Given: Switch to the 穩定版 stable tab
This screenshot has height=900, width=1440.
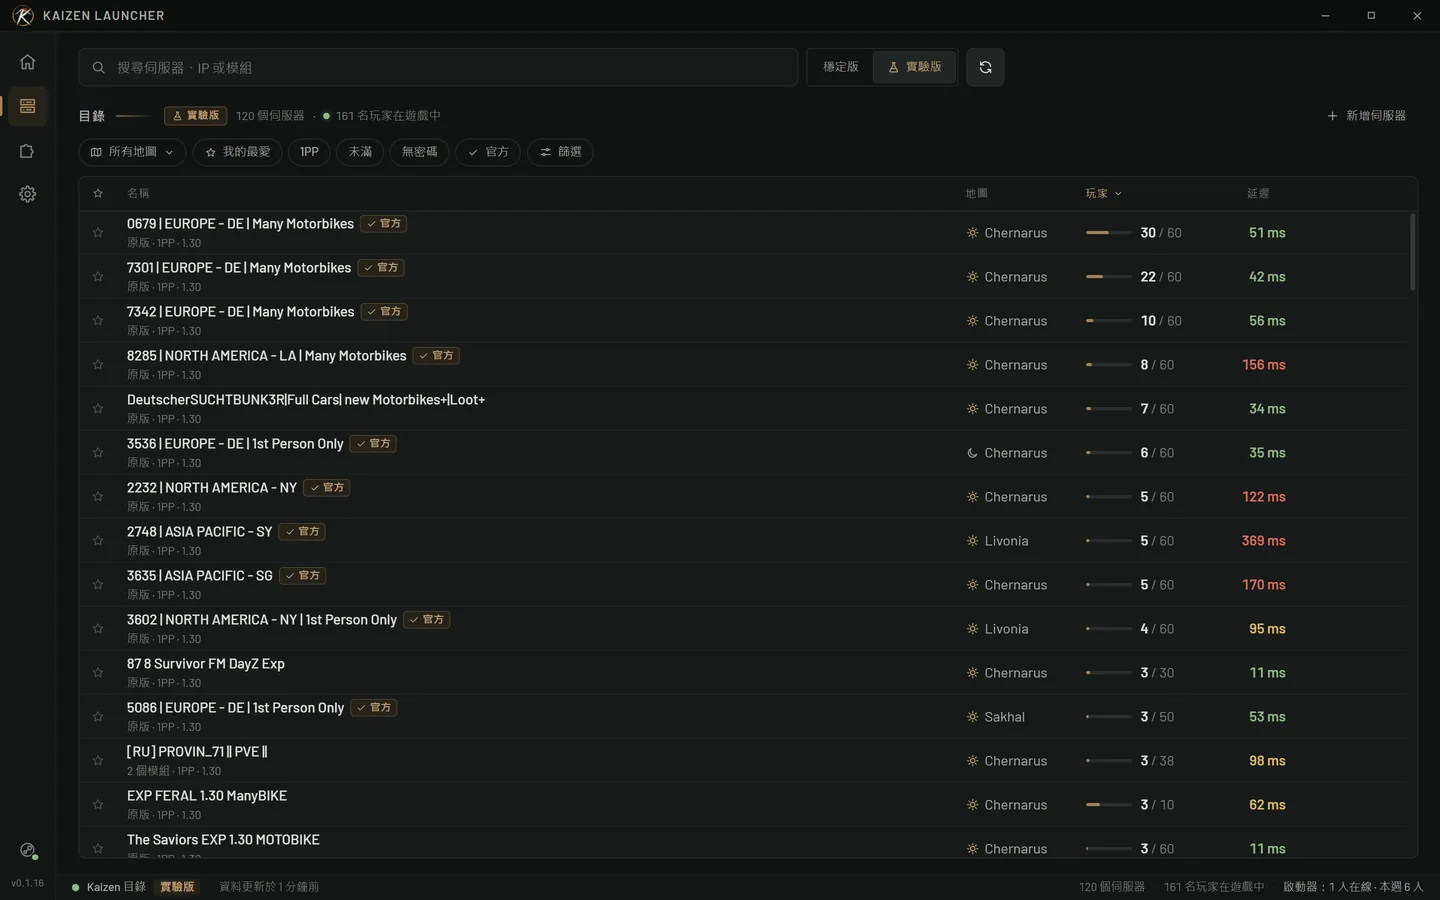Looking at the screenshot, I should (841, 67).
